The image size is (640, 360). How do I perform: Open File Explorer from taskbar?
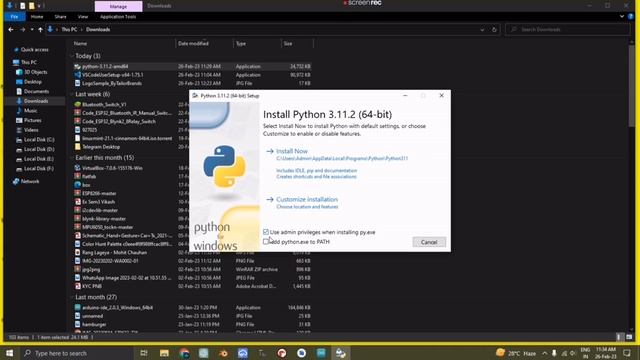164,353
